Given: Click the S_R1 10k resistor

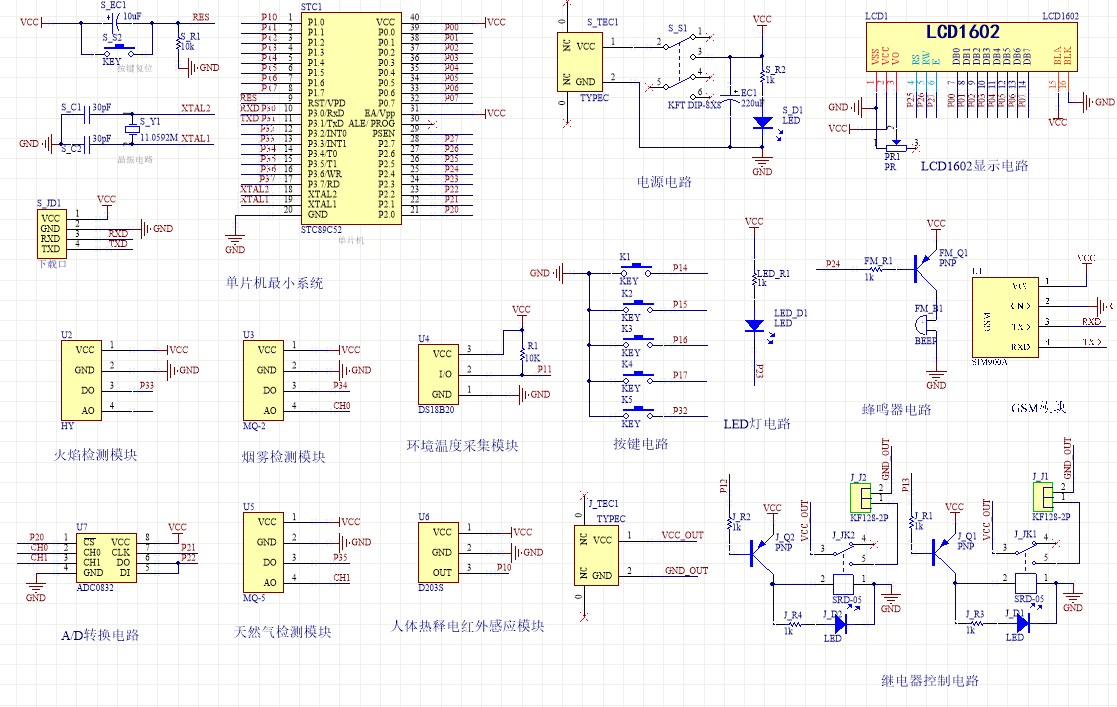Looking at the screenshot, I should point(178,44).
